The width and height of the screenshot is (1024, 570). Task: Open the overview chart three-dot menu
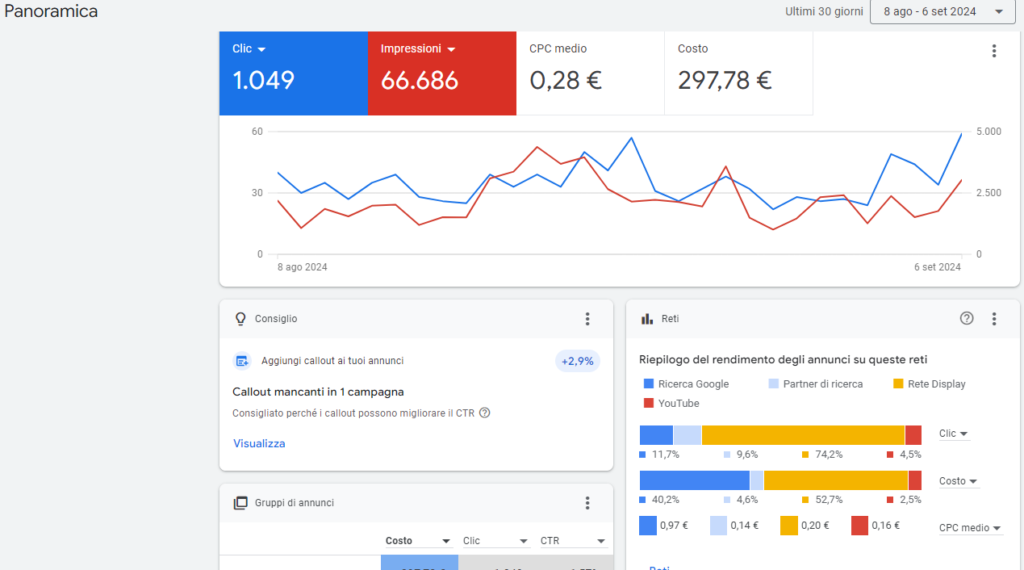coord(994,51)
